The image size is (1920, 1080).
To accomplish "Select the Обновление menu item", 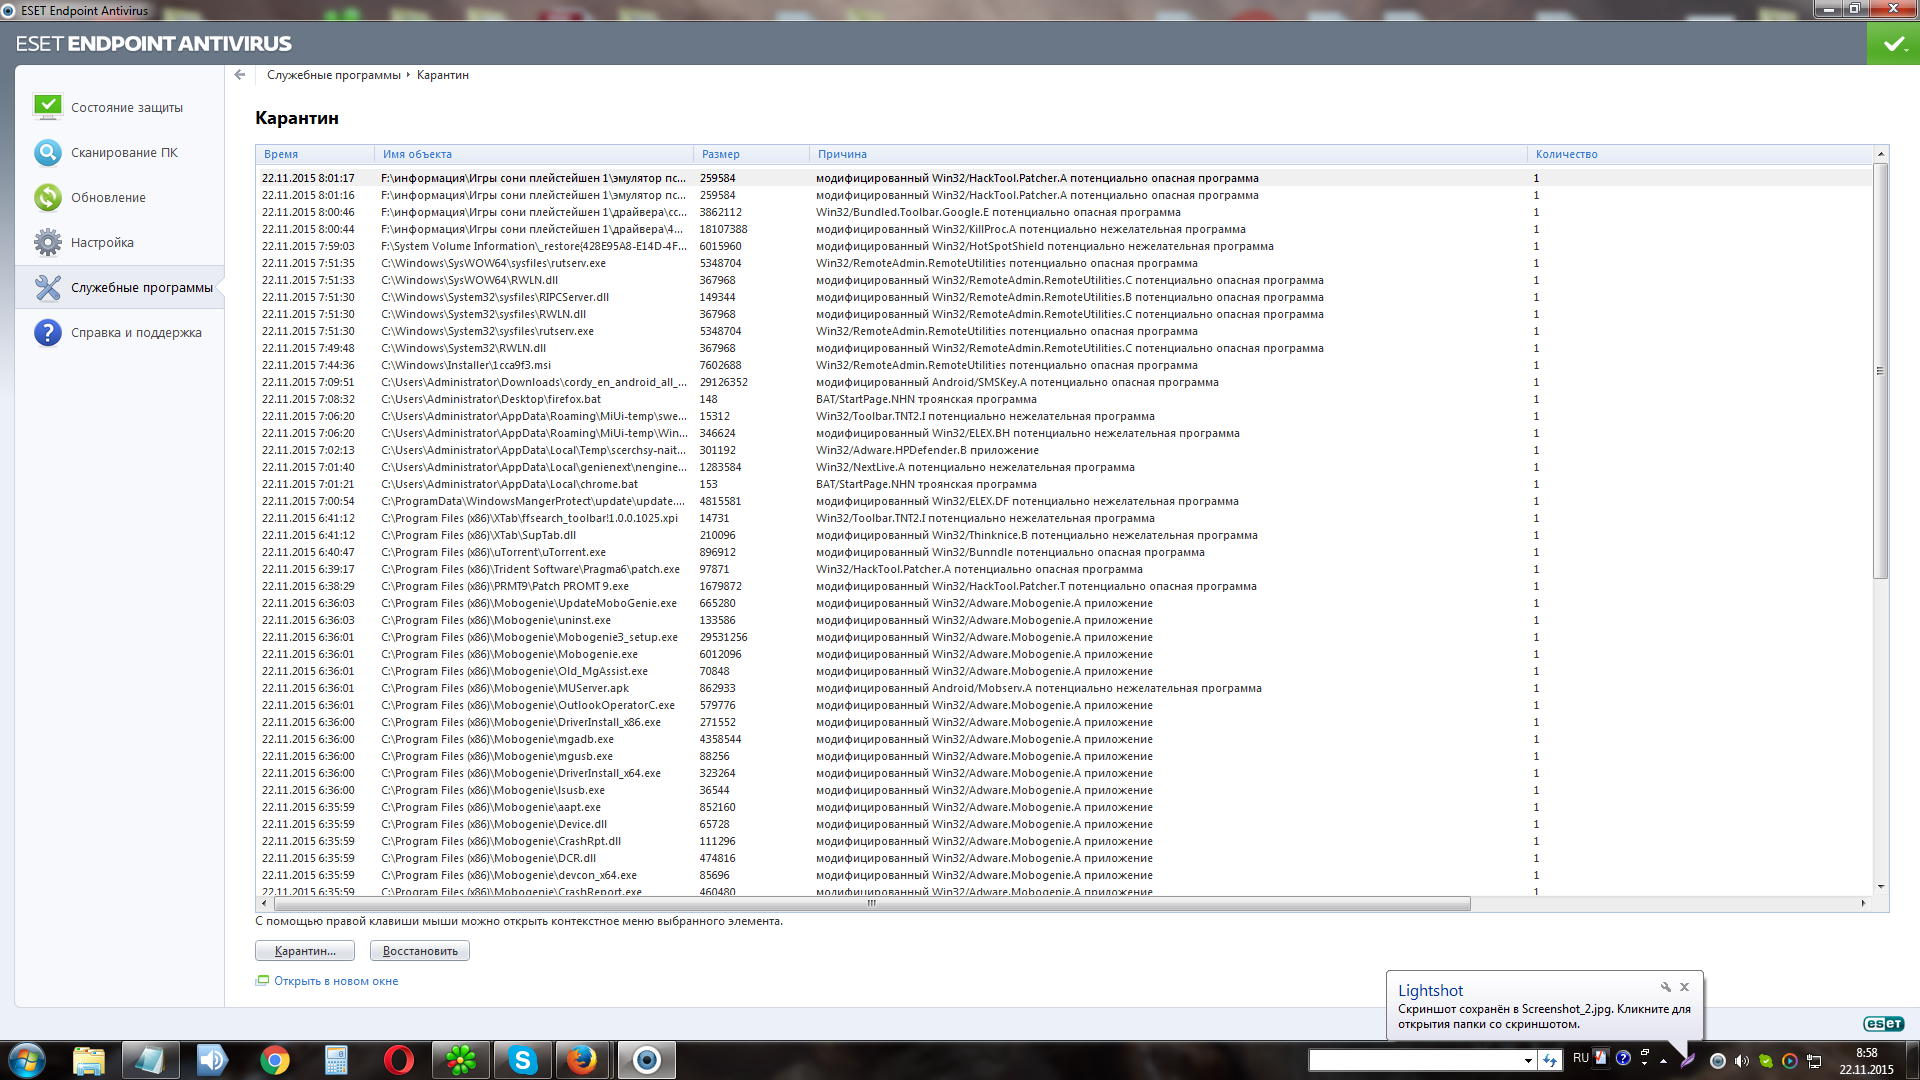I will point(108,197).
